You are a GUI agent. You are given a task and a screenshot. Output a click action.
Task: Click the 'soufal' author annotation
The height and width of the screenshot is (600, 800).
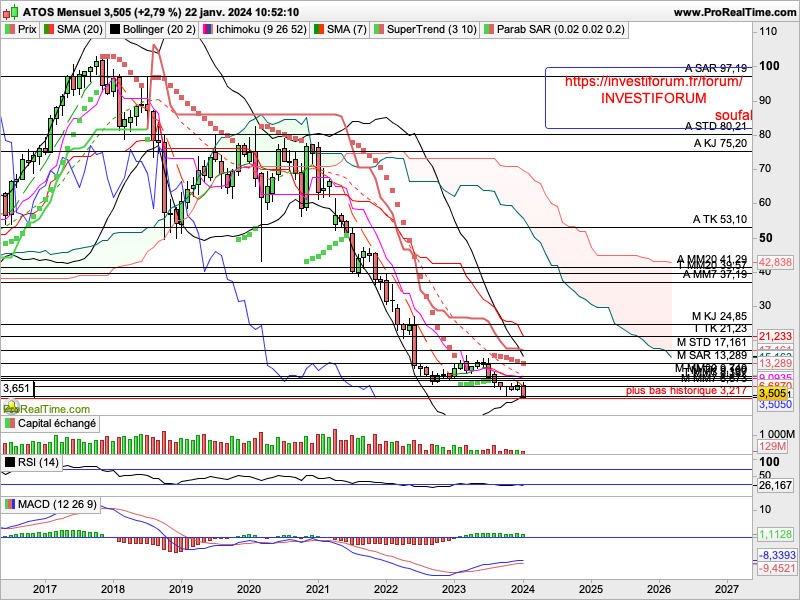tap(733, 115)
